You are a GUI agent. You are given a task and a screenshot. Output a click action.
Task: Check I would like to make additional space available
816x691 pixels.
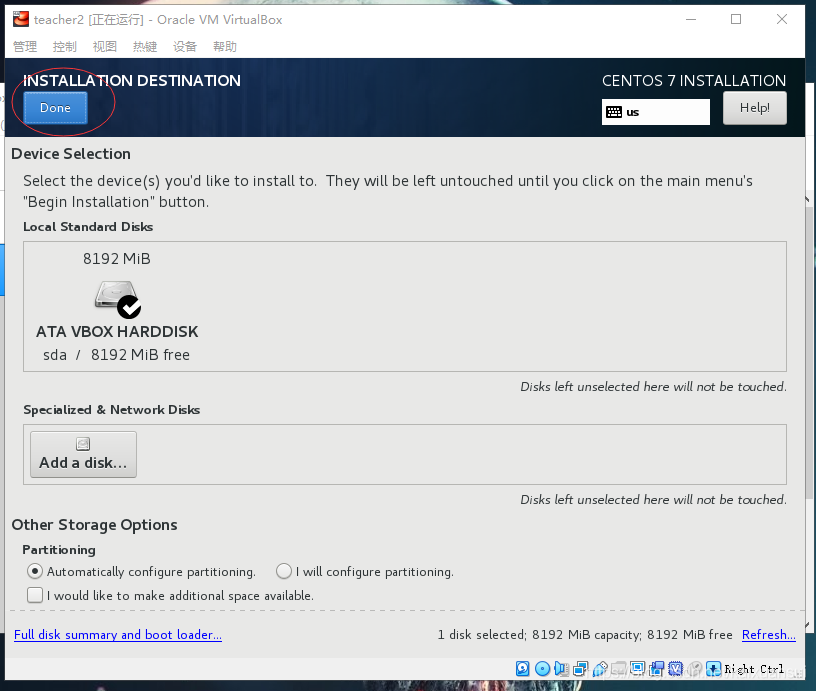[x=35, y=595]
